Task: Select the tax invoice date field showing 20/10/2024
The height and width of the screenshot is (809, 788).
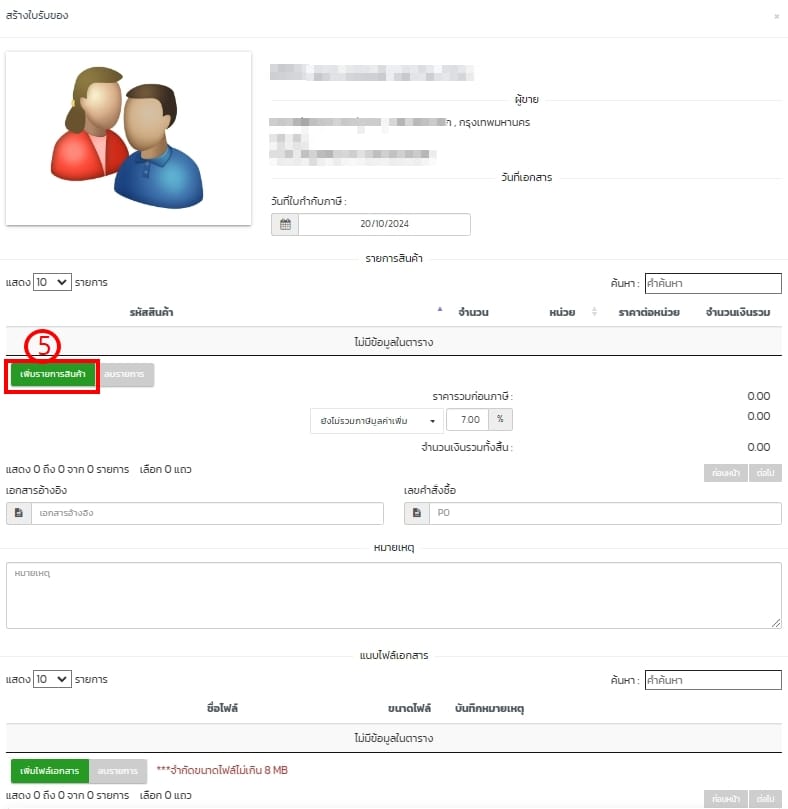Action: coord(384,225)
